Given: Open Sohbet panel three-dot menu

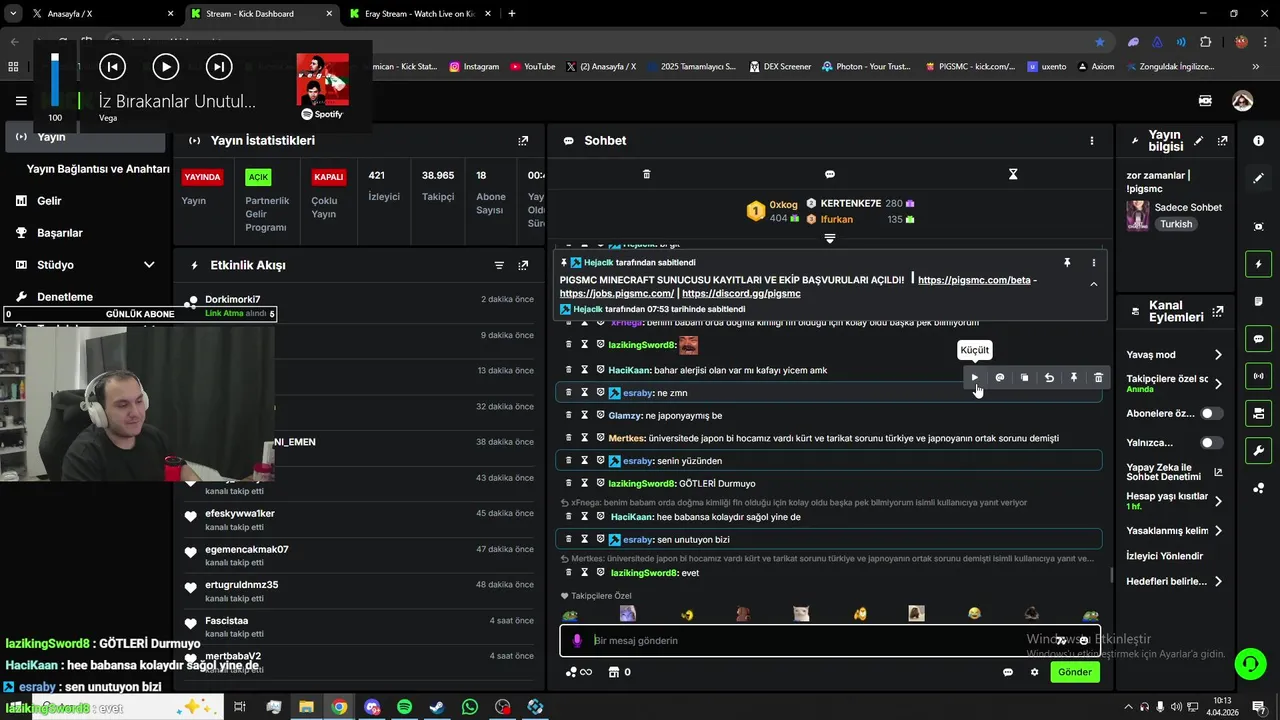Looking at the screenshot, I should (x=1092, y=141).
